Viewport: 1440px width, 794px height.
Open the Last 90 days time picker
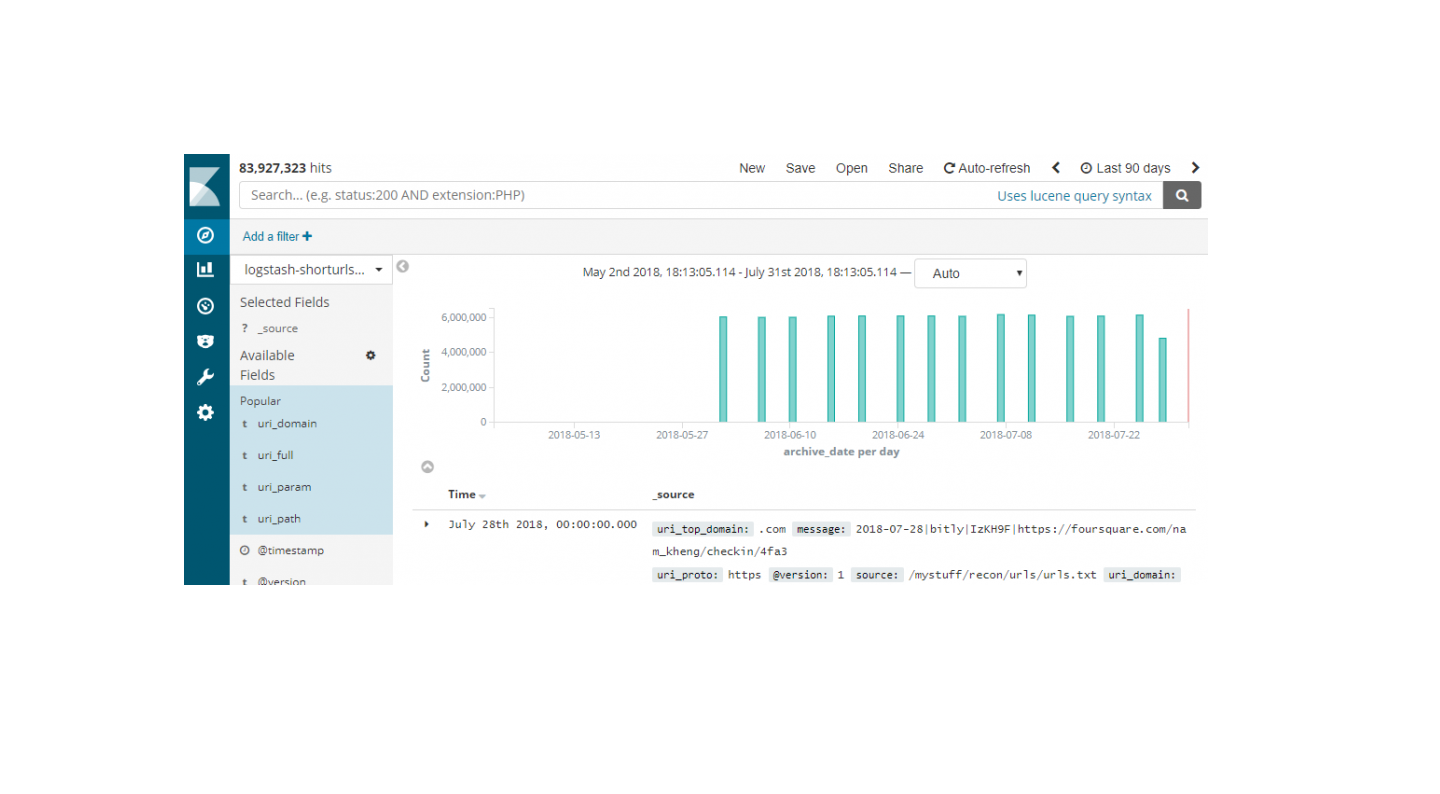1125,168
